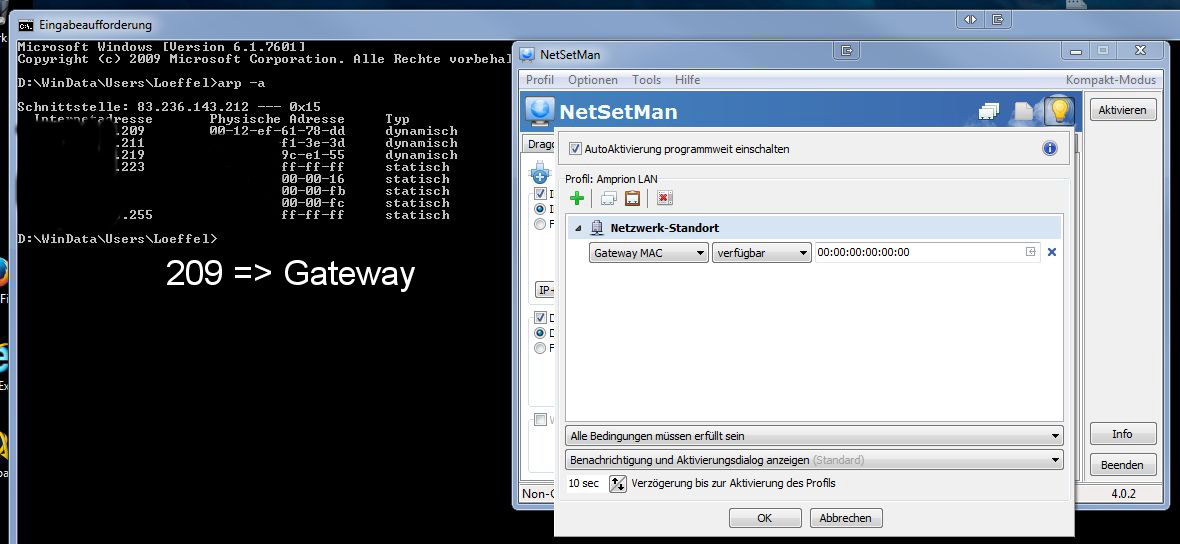This screenshot has width=1180, height=544.
Task: Click the network adapter plus icon in main window
Action: (540, 173)
